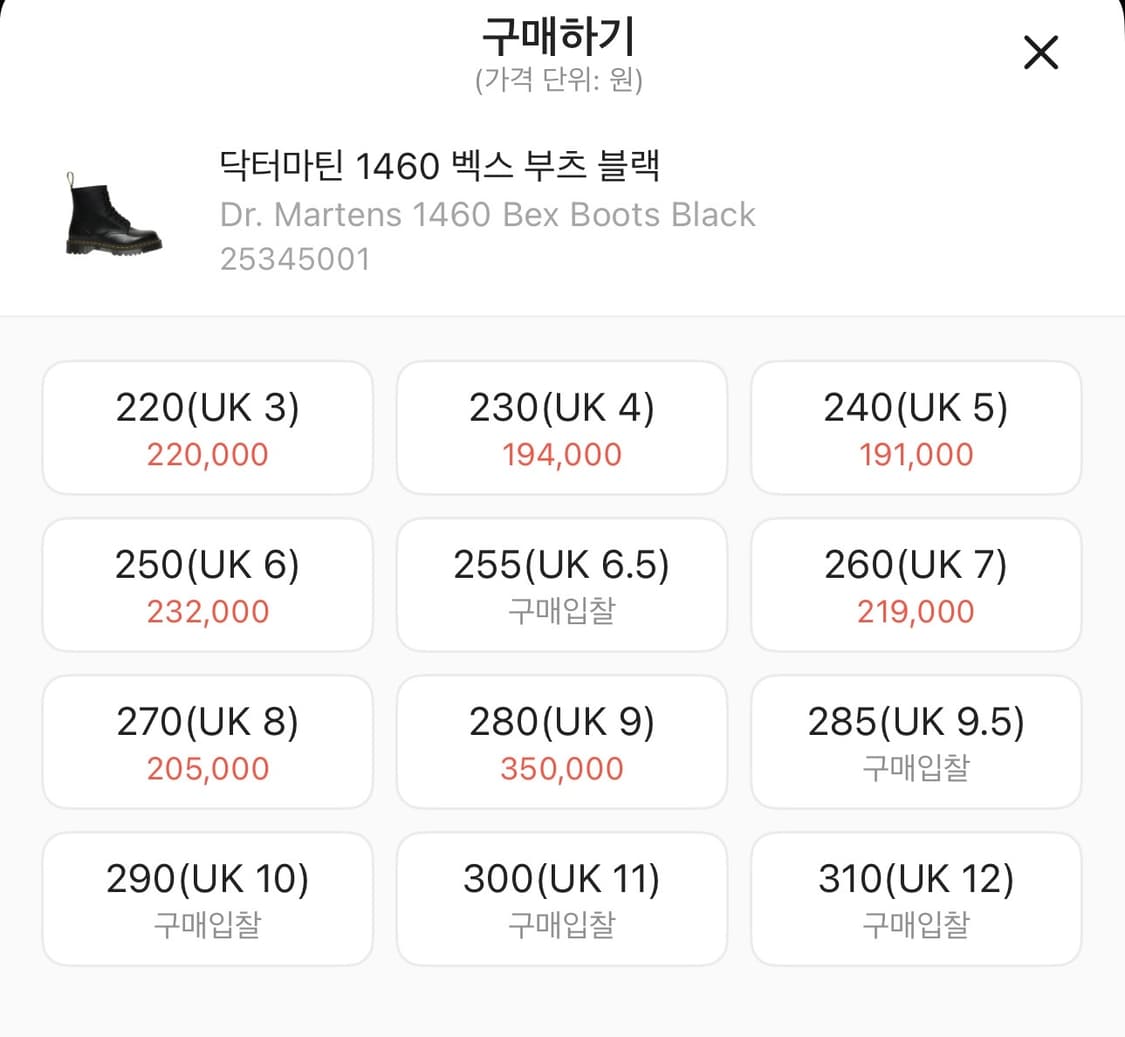Image resolution: width=1125 pixels, height=1037 pixels.
Task: Choose size 300(UK 11) bid option
Action: 561,898
